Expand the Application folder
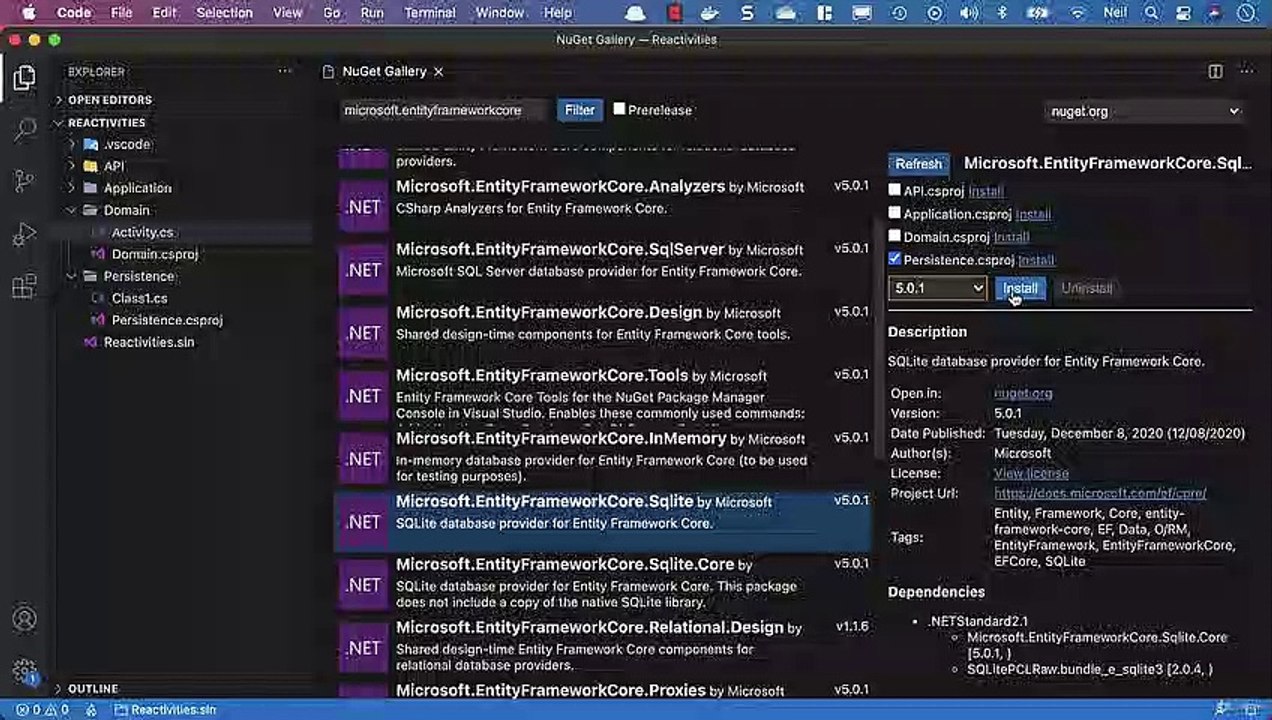Viewport: 1272px width, 720px height. [x=137, y=188]
